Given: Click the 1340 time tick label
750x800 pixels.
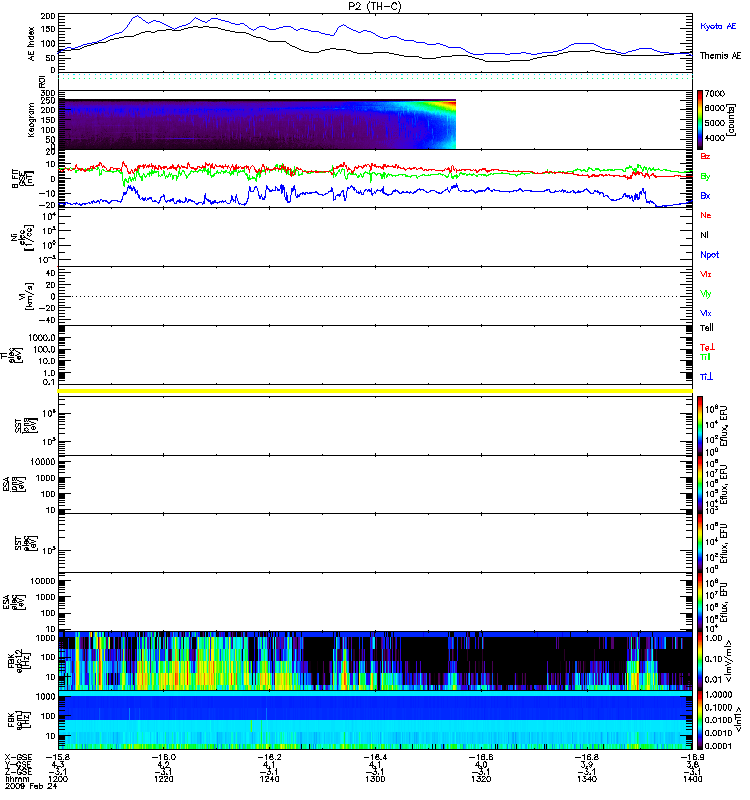Looking at the screenshot, I should click(x=587, y=779).
